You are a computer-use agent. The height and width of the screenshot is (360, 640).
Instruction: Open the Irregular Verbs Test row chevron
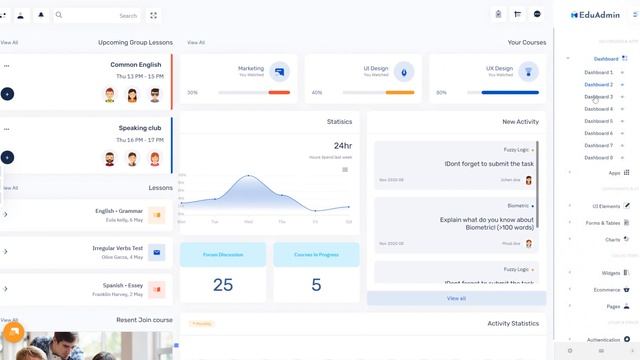(5, 251)
